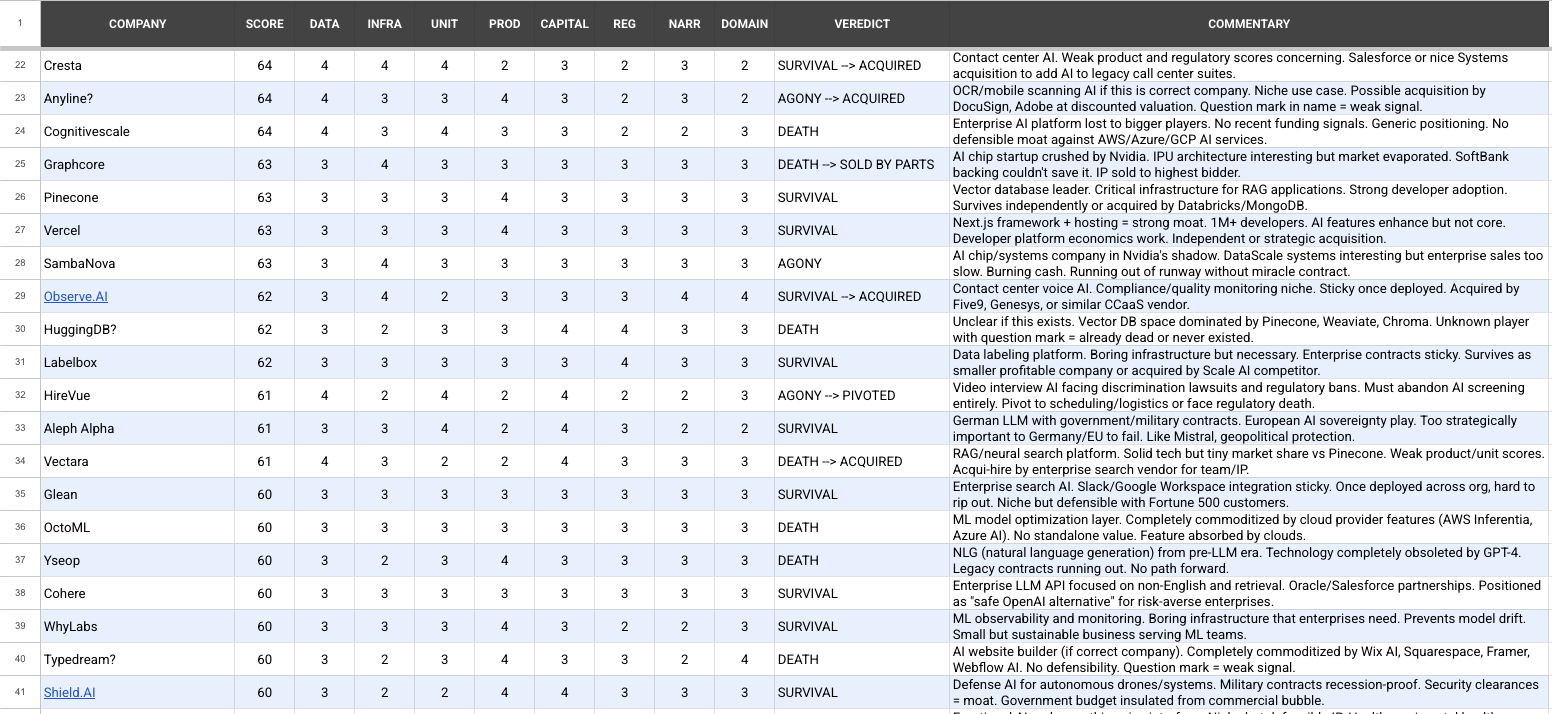Select the COMMENTARY header cell

pyautogui.click(x=1249, y=24)
